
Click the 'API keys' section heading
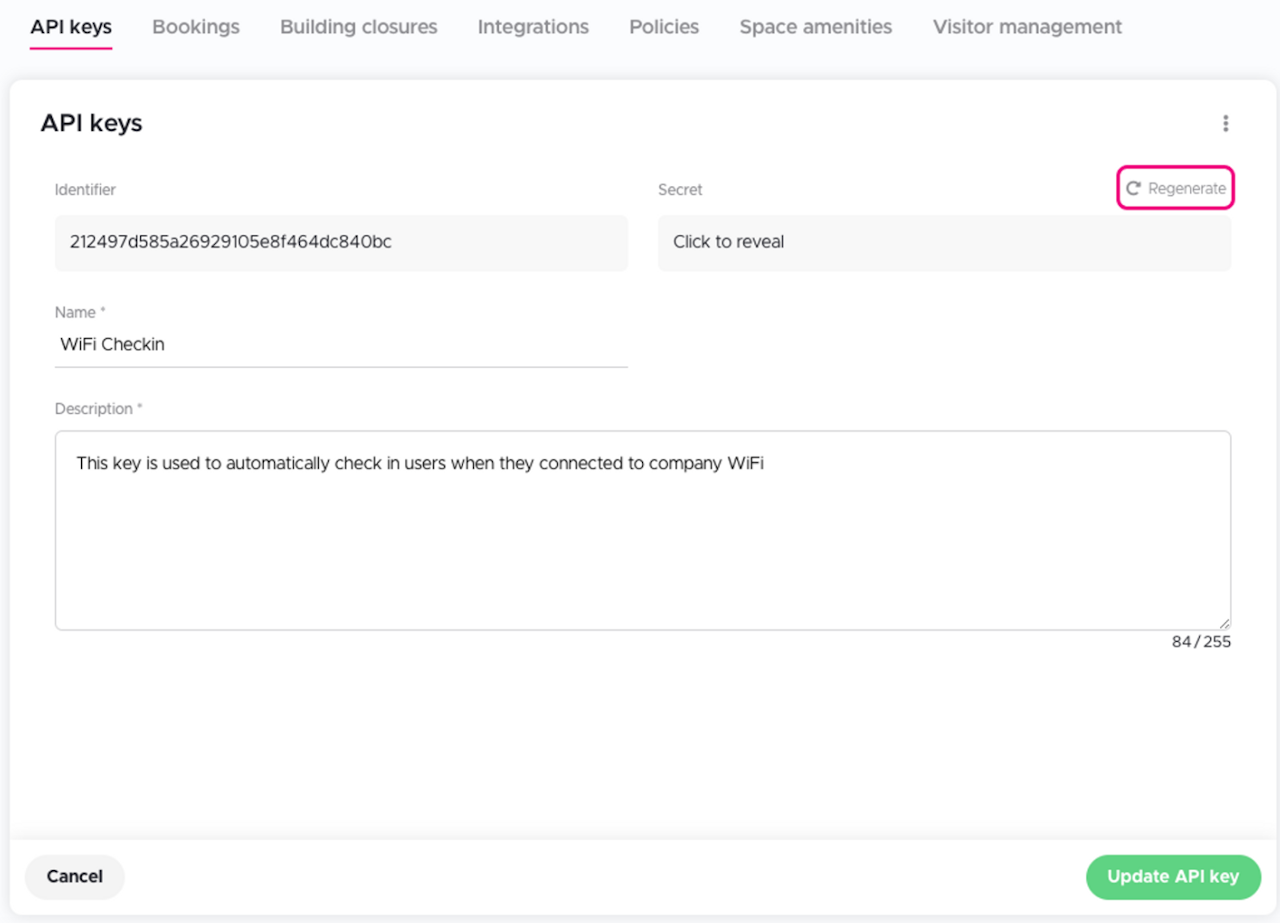91,123
